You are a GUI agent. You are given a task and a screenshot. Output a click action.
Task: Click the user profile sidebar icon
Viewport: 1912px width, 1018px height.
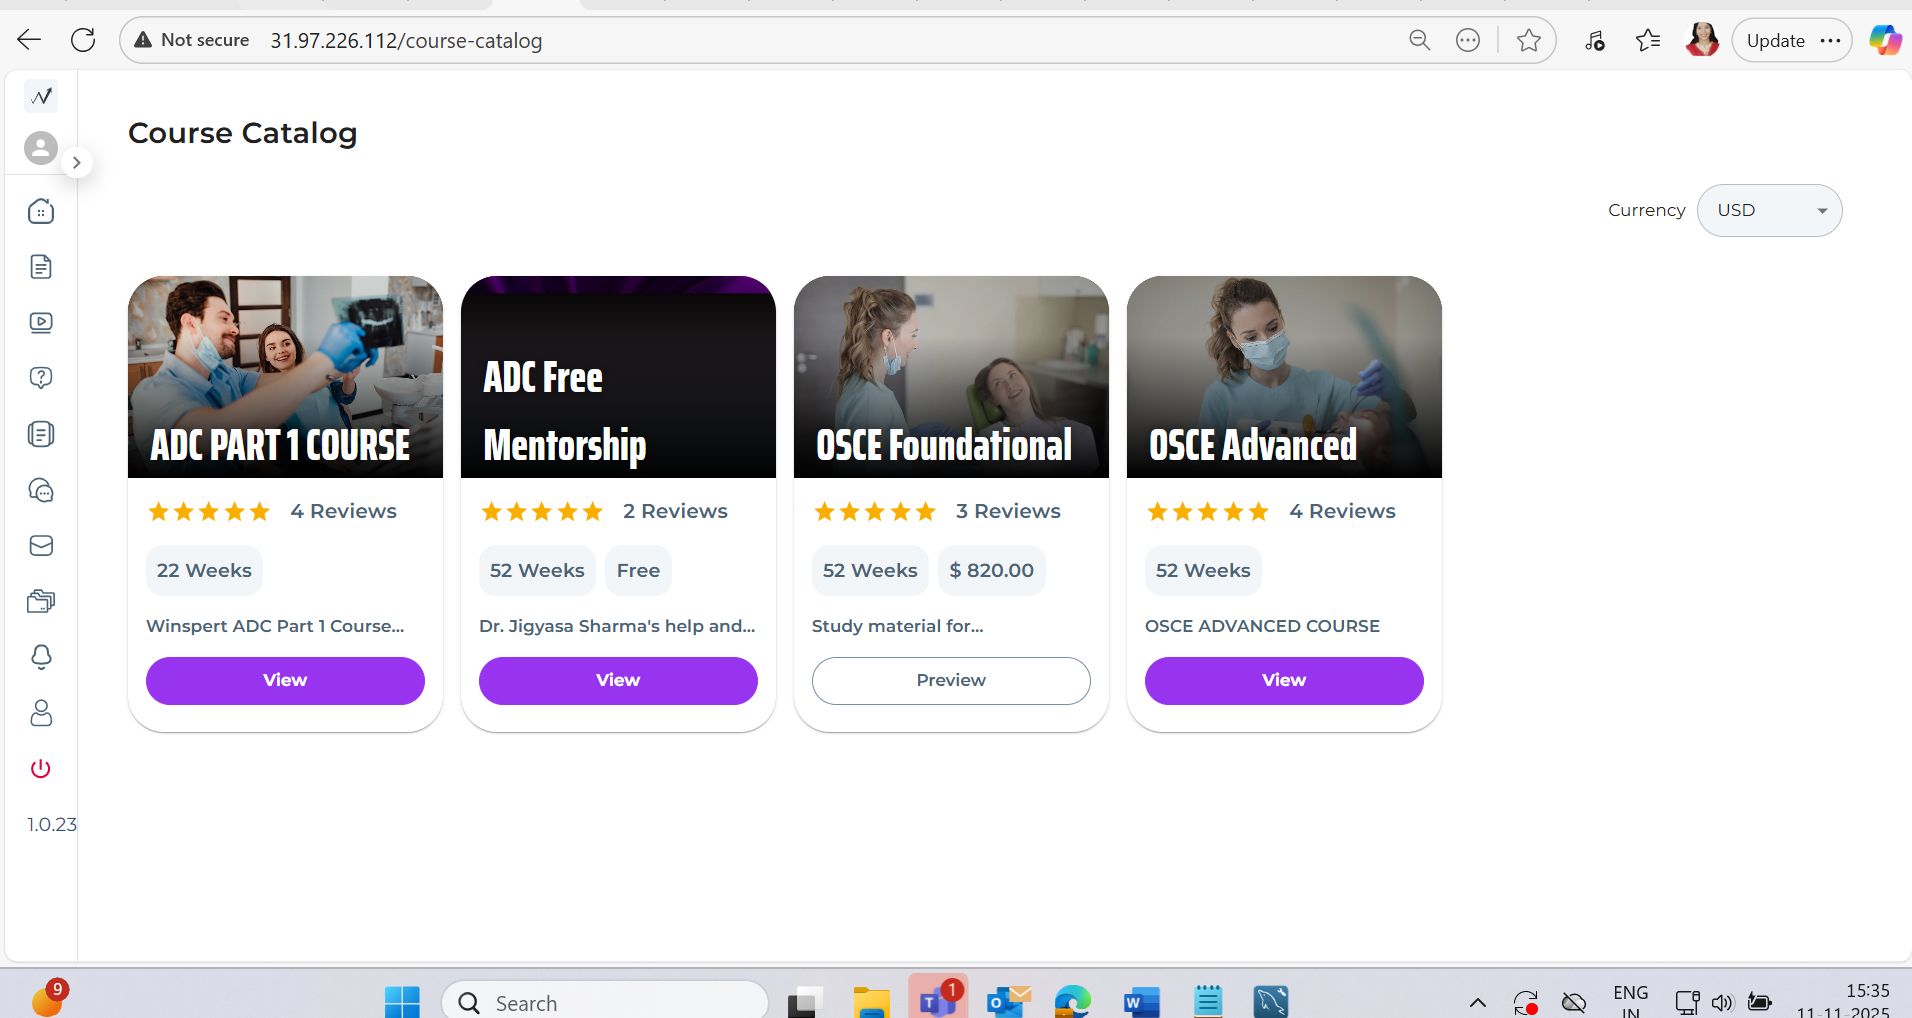pos(41,713)
